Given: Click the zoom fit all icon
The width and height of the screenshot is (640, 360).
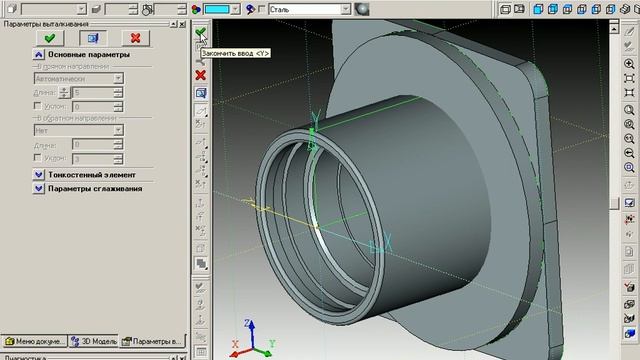Looking at the screenshot, I should [629, 93].
